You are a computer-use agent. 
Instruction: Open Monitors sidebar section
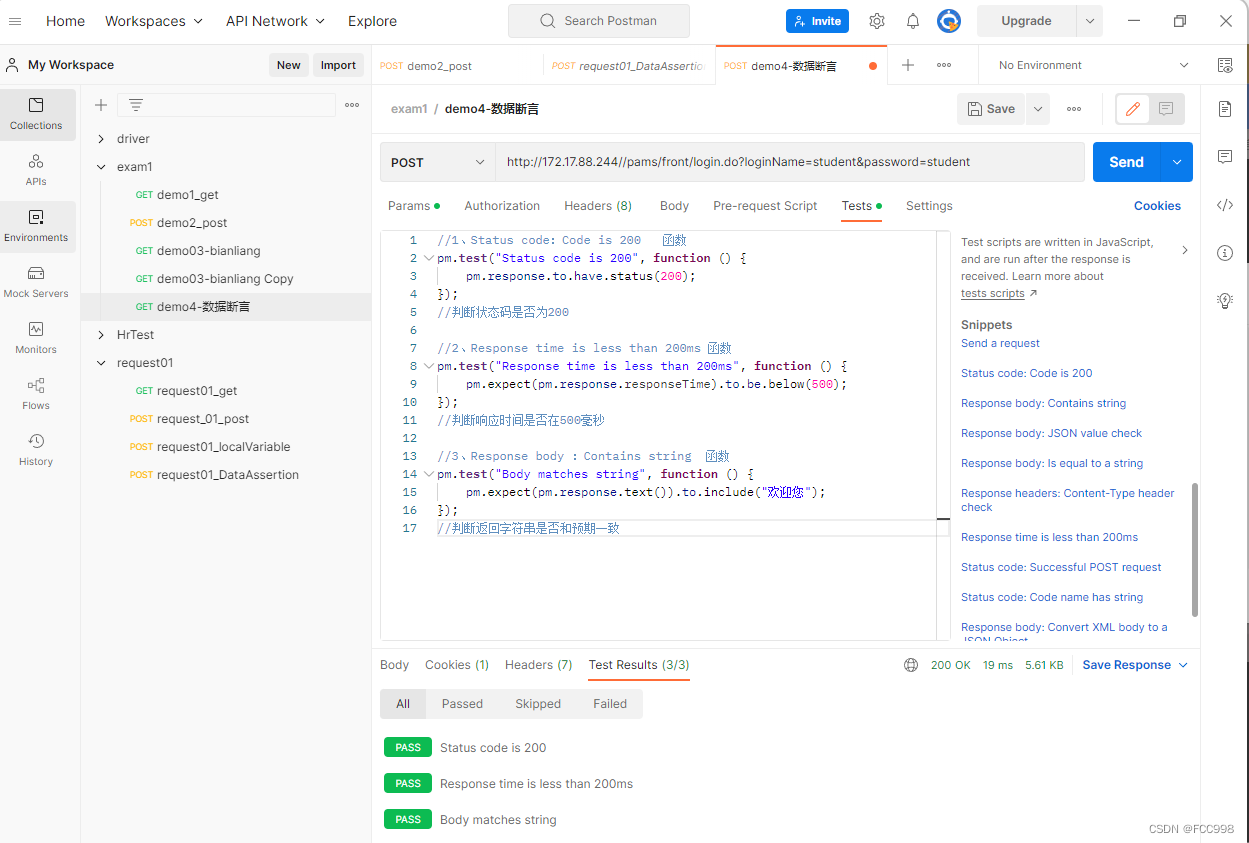tap(36, 338)
